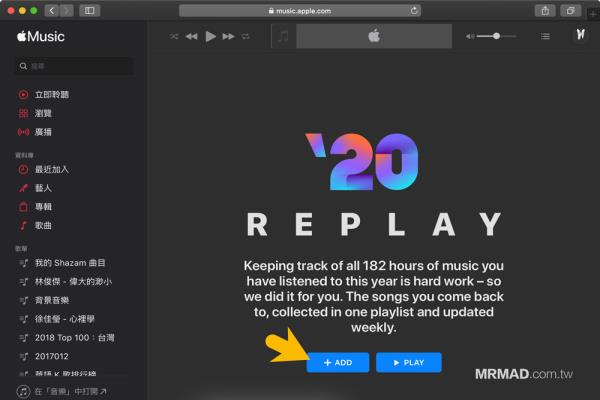This screenshot has height=400, width=600.
Task: Open the account profile avatar
Action: [x=580, y=35]
